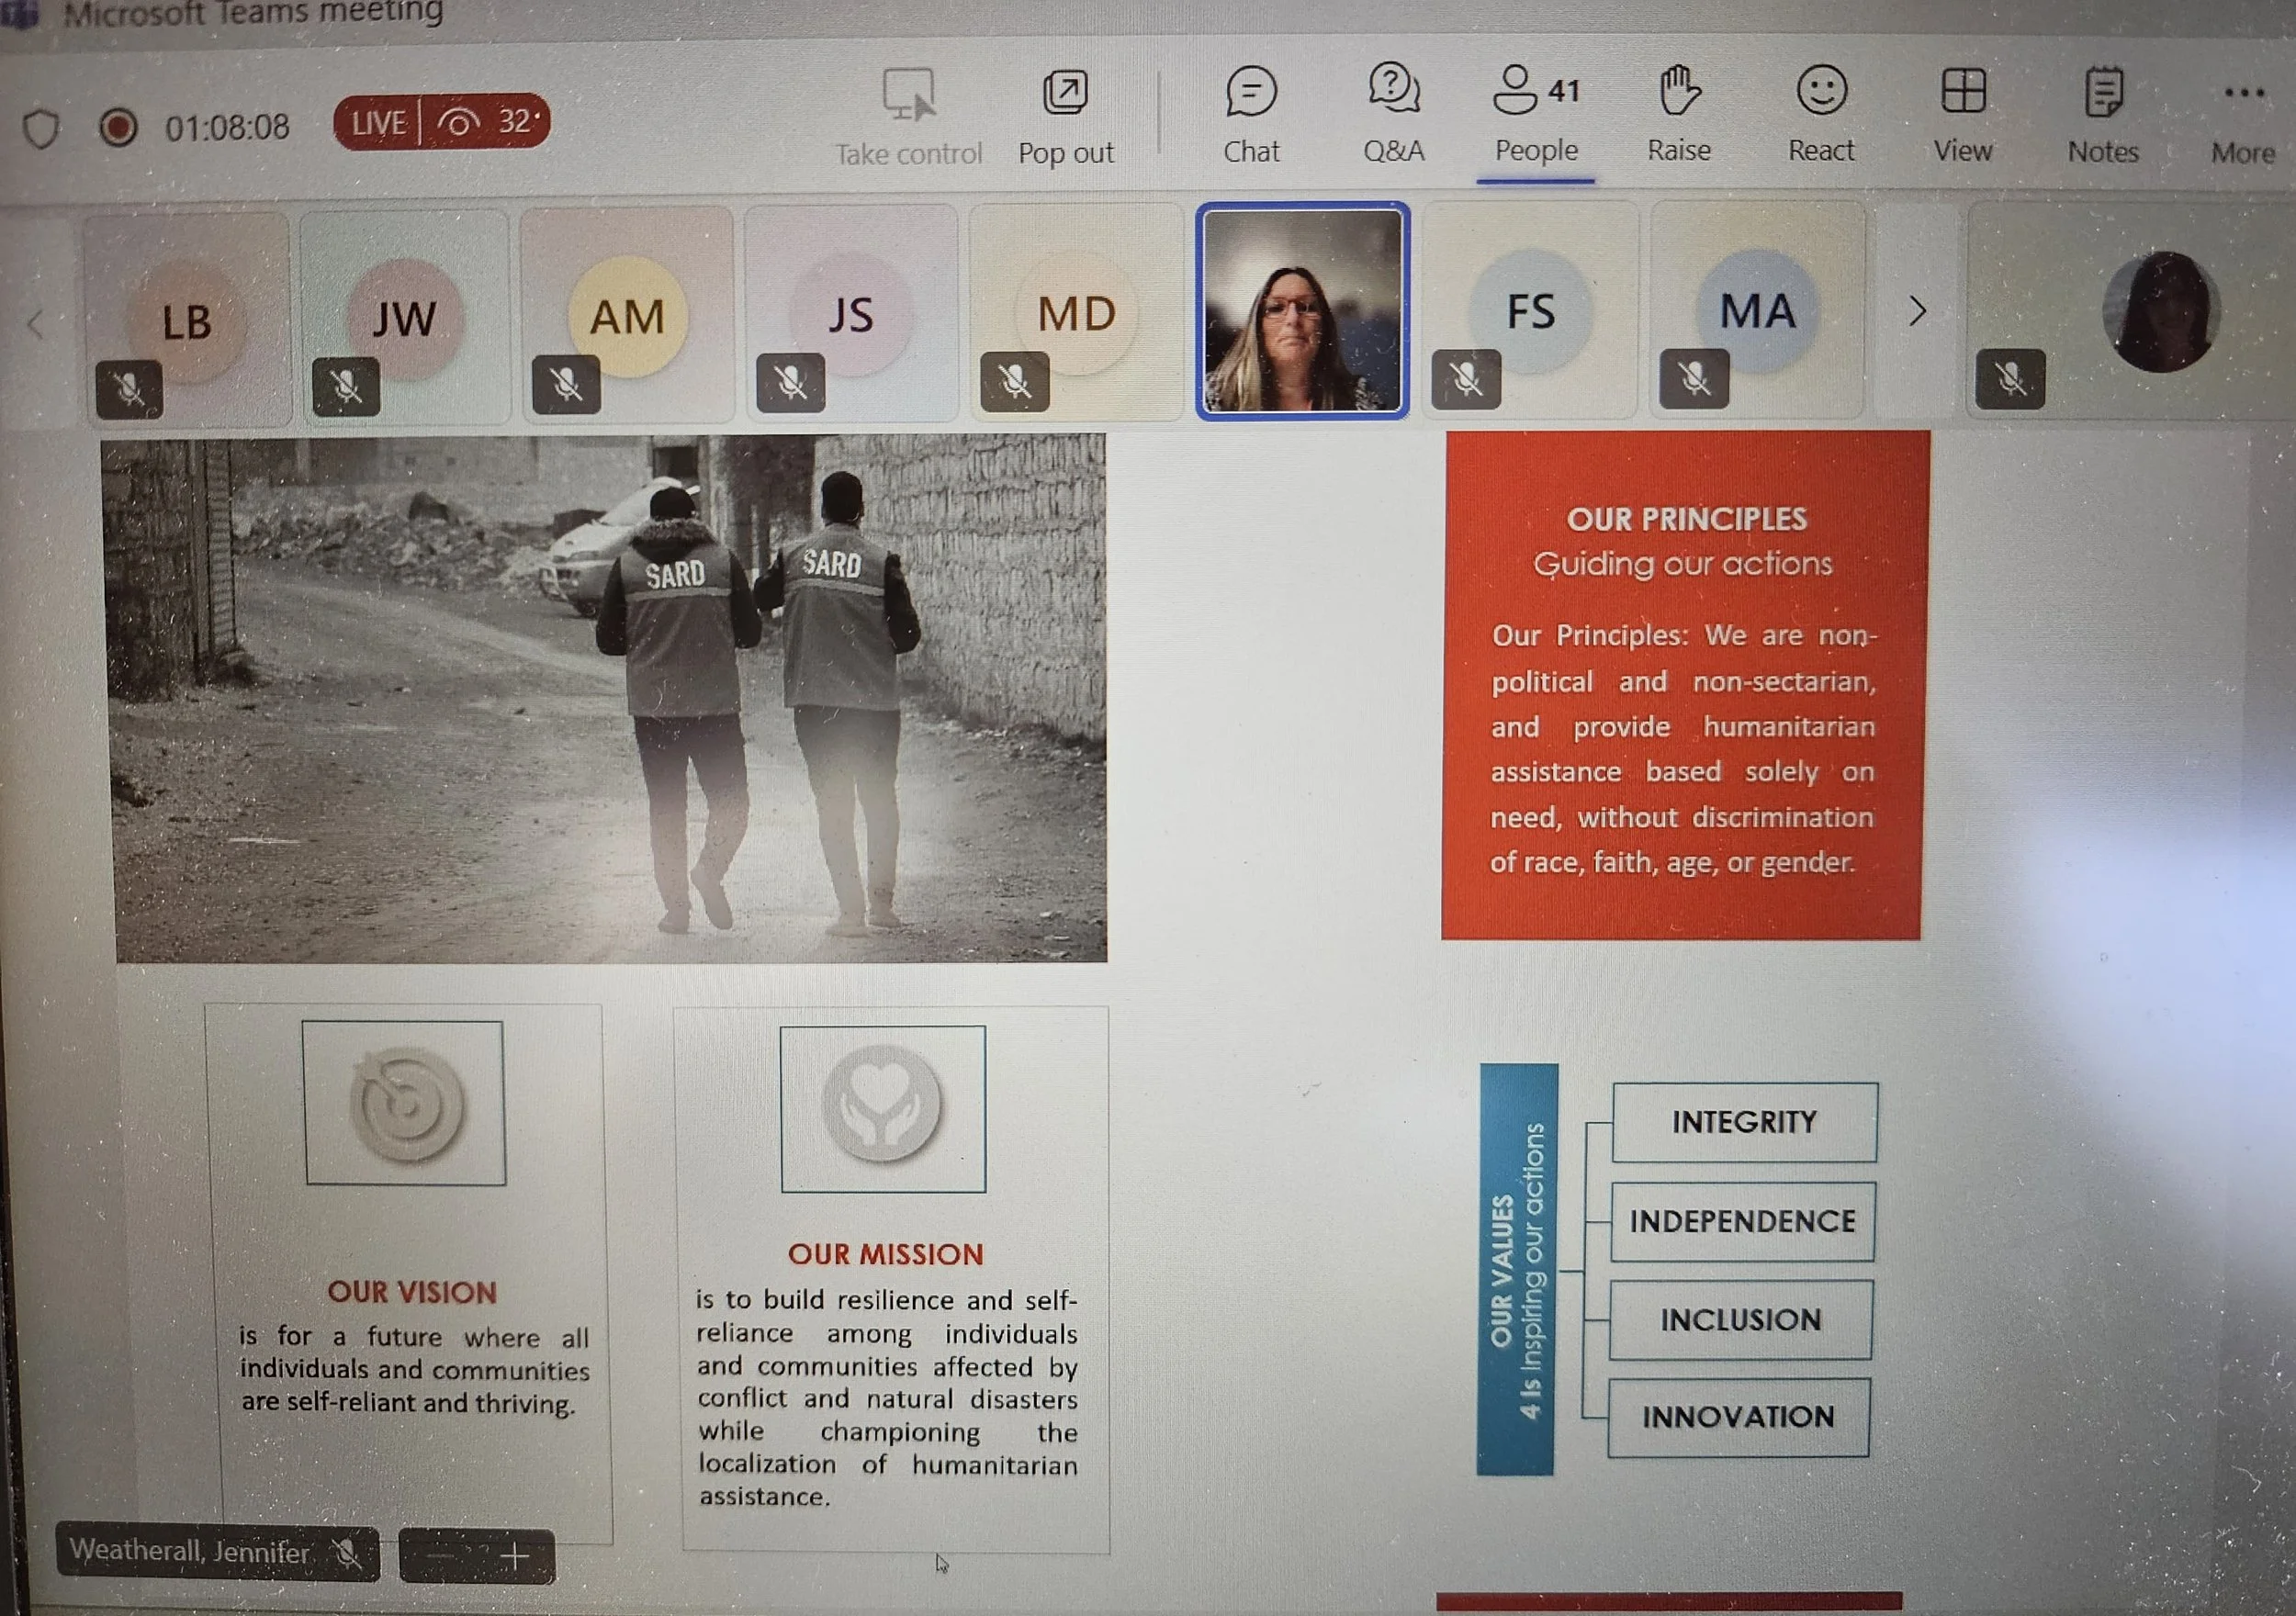Click the muted mic on MD tile

1014,381
